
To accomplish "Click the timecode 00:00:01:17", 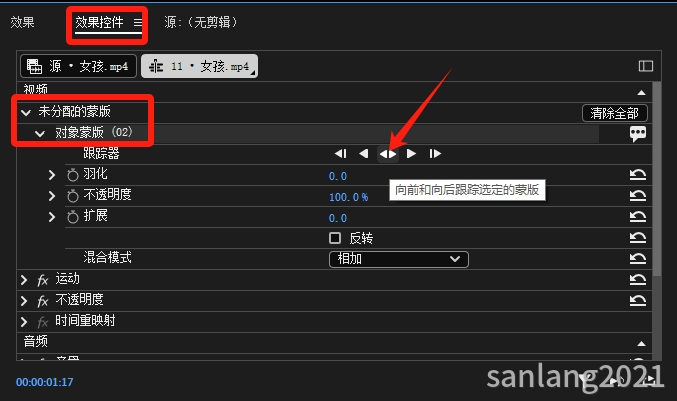I will [x=44, y=382].
